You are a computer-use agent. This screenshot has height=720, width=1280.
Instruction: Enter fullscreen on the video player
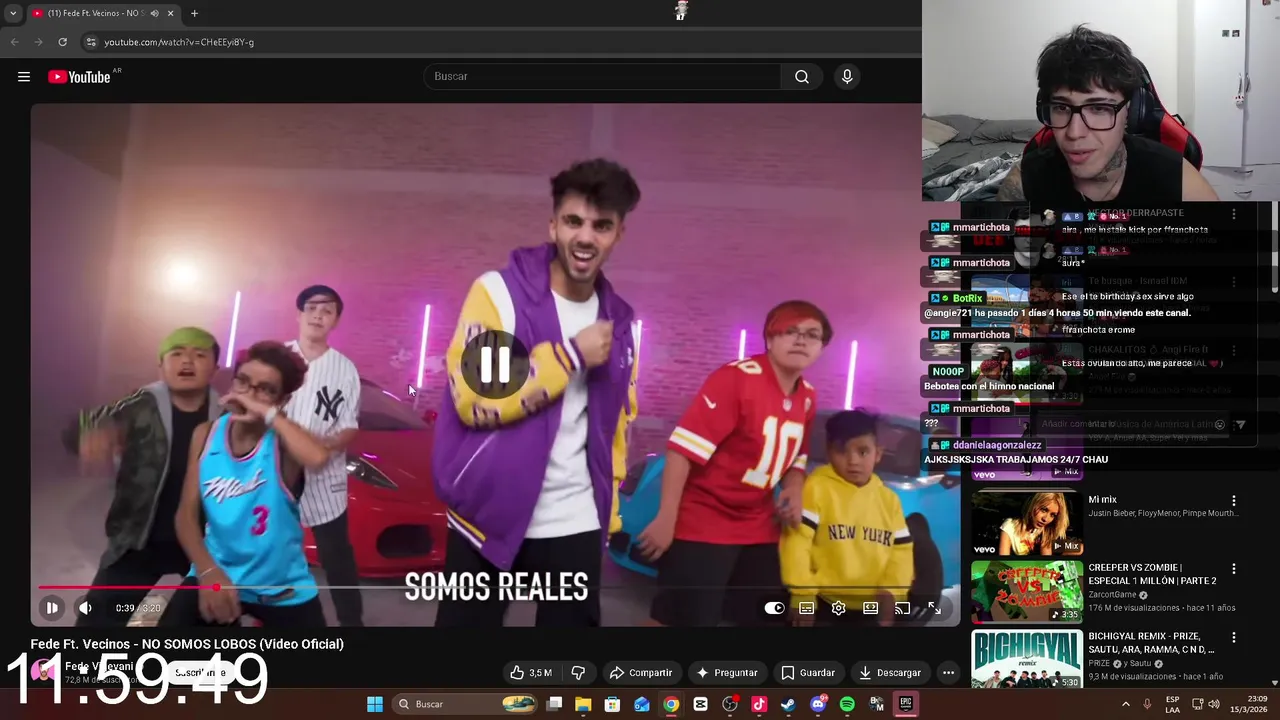[x=934, y=608]
